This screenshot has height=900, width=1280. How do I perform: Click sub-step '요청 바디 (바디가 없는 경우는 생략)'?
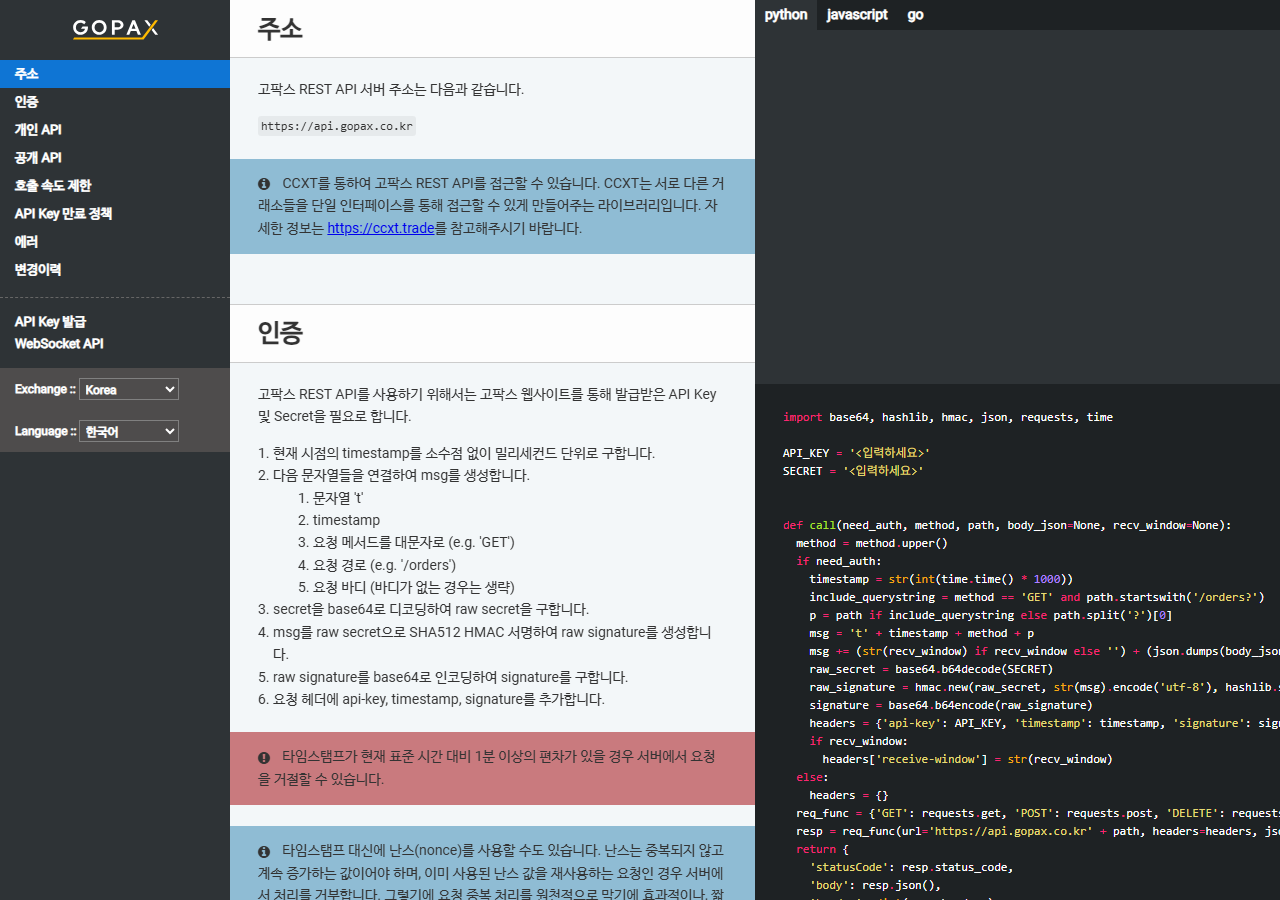[414, 587]
